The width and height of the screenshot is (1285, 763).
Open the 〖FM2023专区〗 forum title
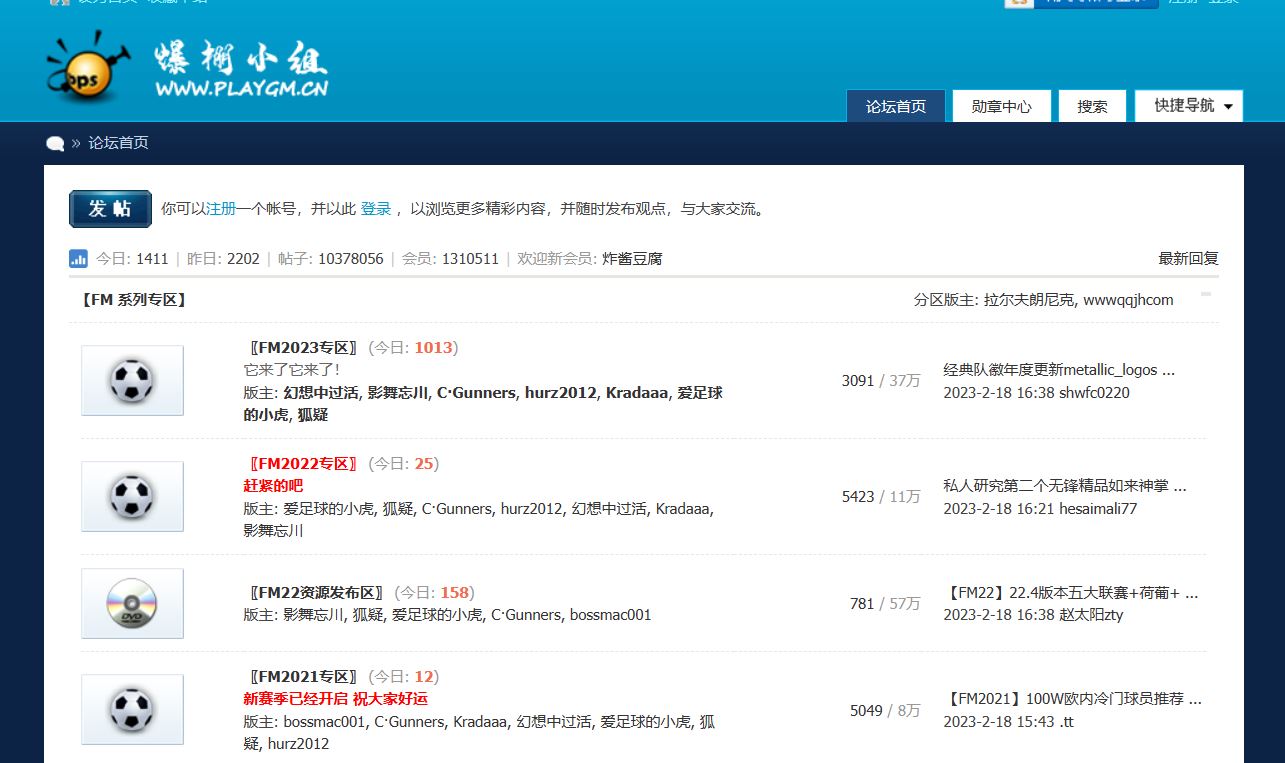[302, 348]
